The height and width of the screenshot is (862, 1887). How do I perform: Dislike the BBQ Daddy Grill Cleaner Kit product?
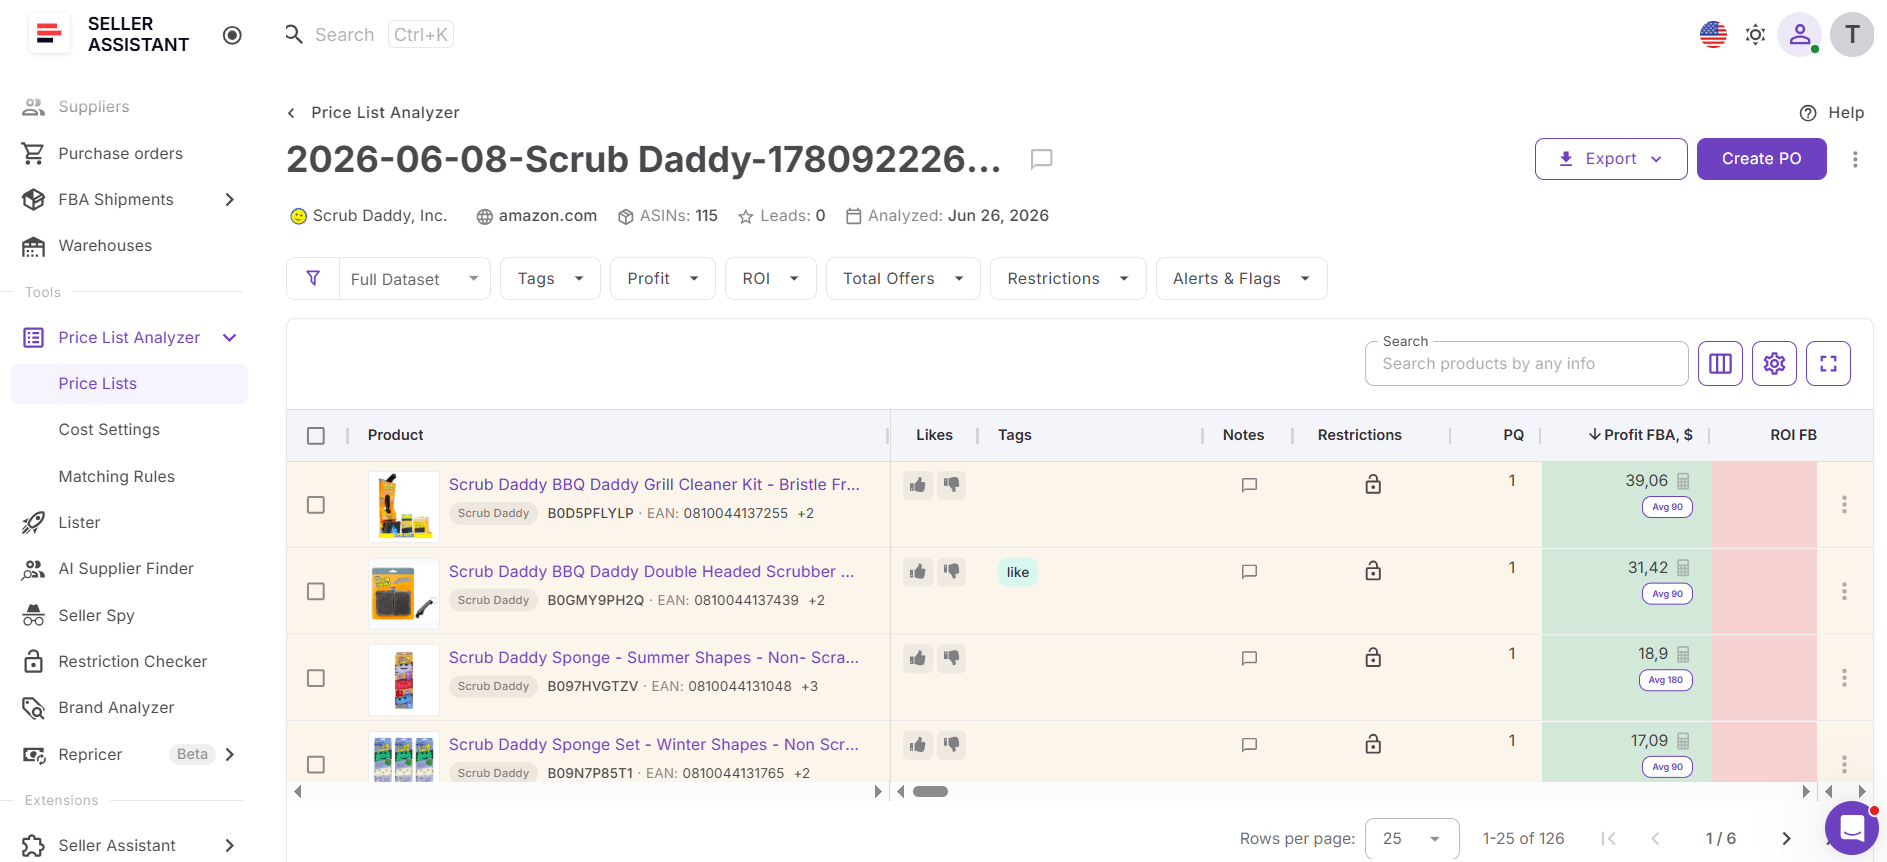951,485
